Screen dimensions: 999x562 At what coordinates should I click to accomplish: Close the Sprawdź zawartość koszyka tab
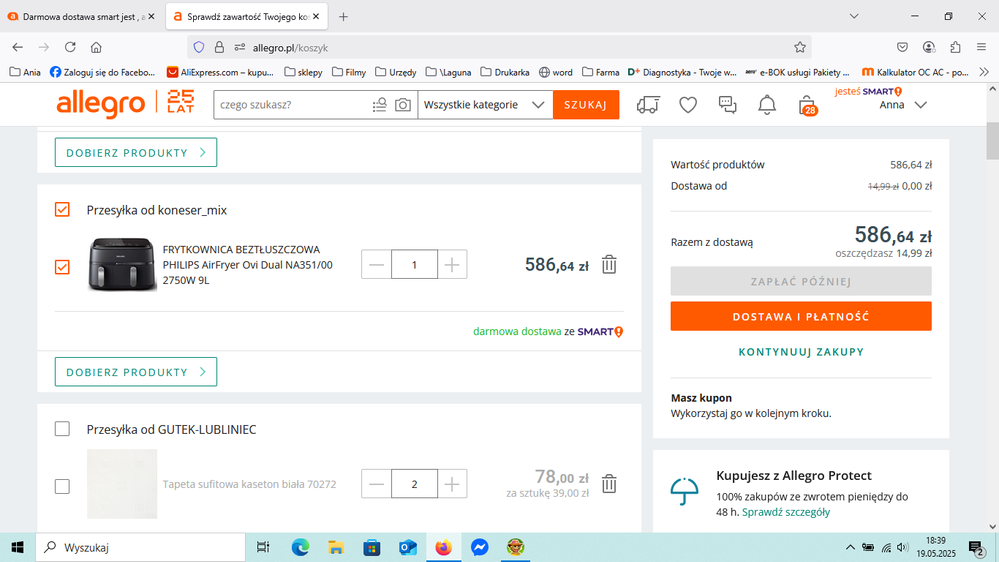click(316, 17)
